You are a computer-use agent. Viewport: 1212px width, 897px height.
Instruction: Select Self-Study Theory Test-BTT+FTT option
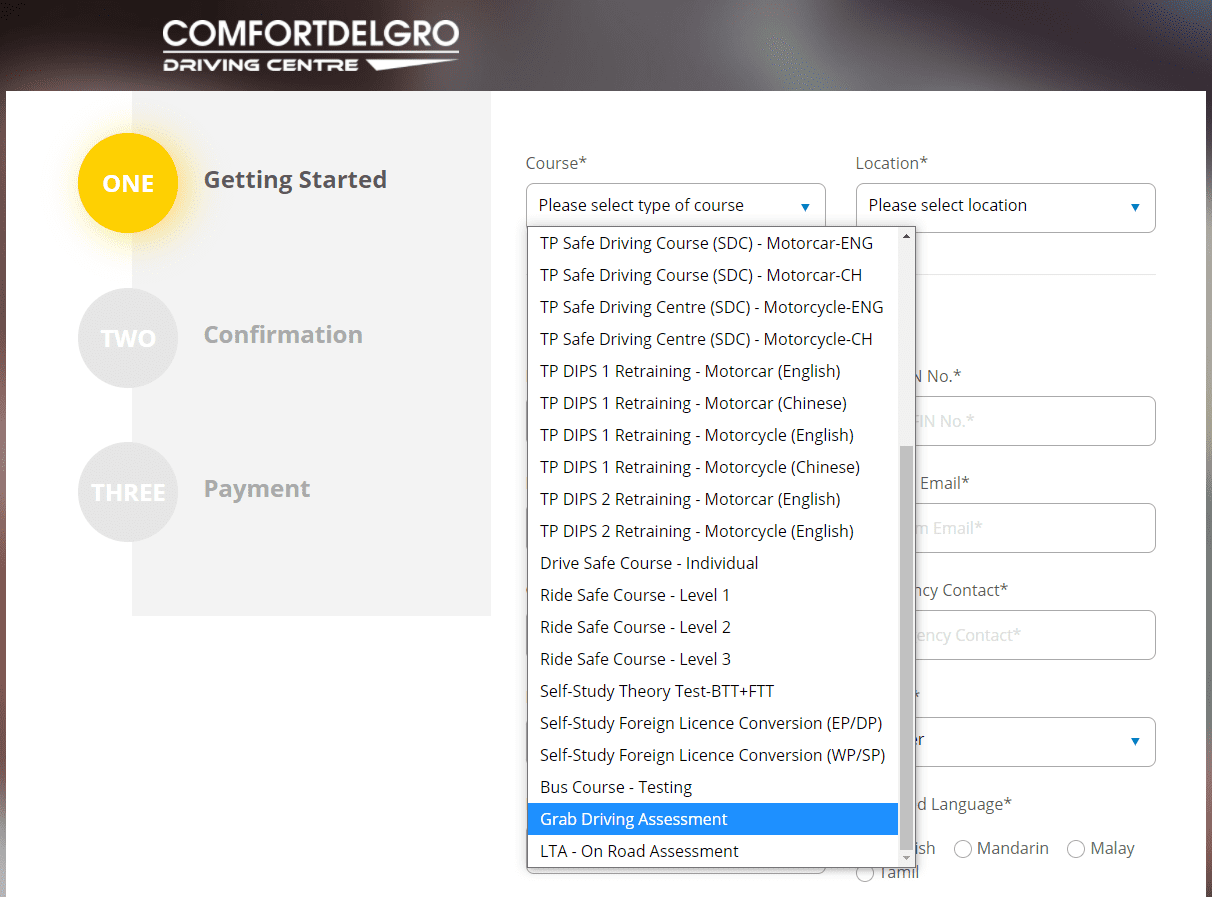coord(712,691)
